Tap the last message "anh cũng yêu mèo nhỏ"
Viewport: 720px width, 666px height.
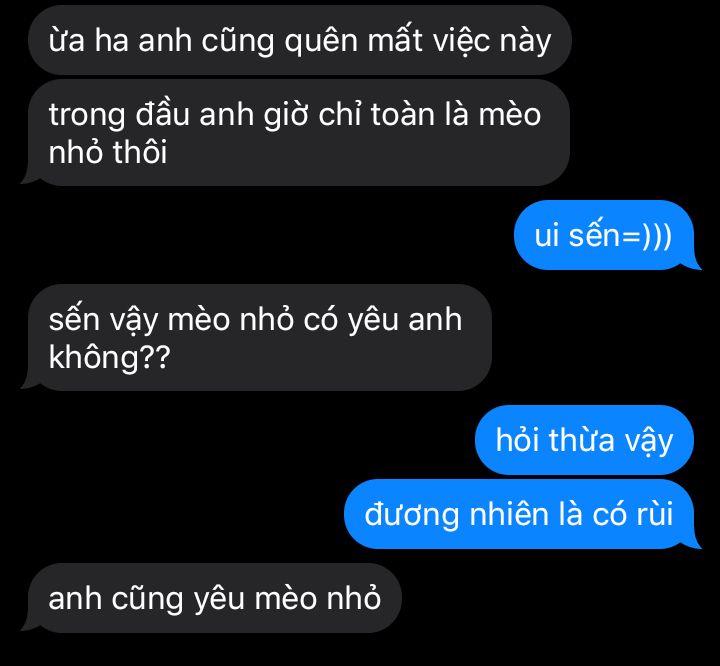[x=213, y=598]
